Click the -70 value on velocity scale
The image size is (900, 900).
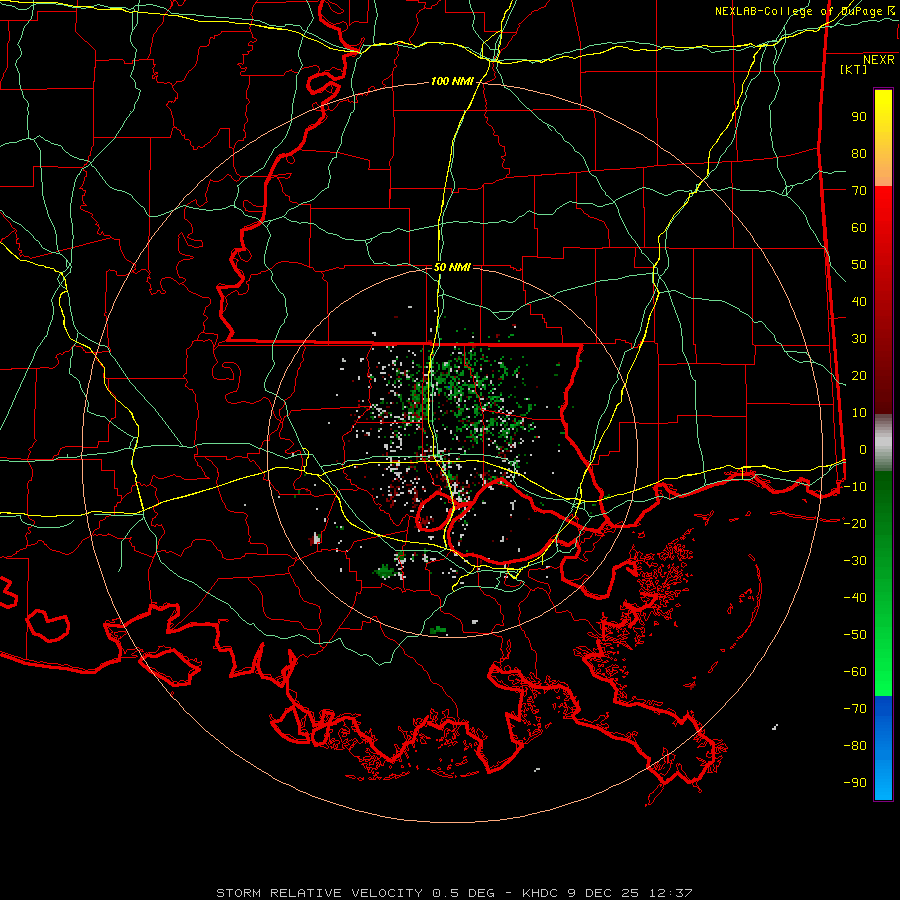[855, 709]
